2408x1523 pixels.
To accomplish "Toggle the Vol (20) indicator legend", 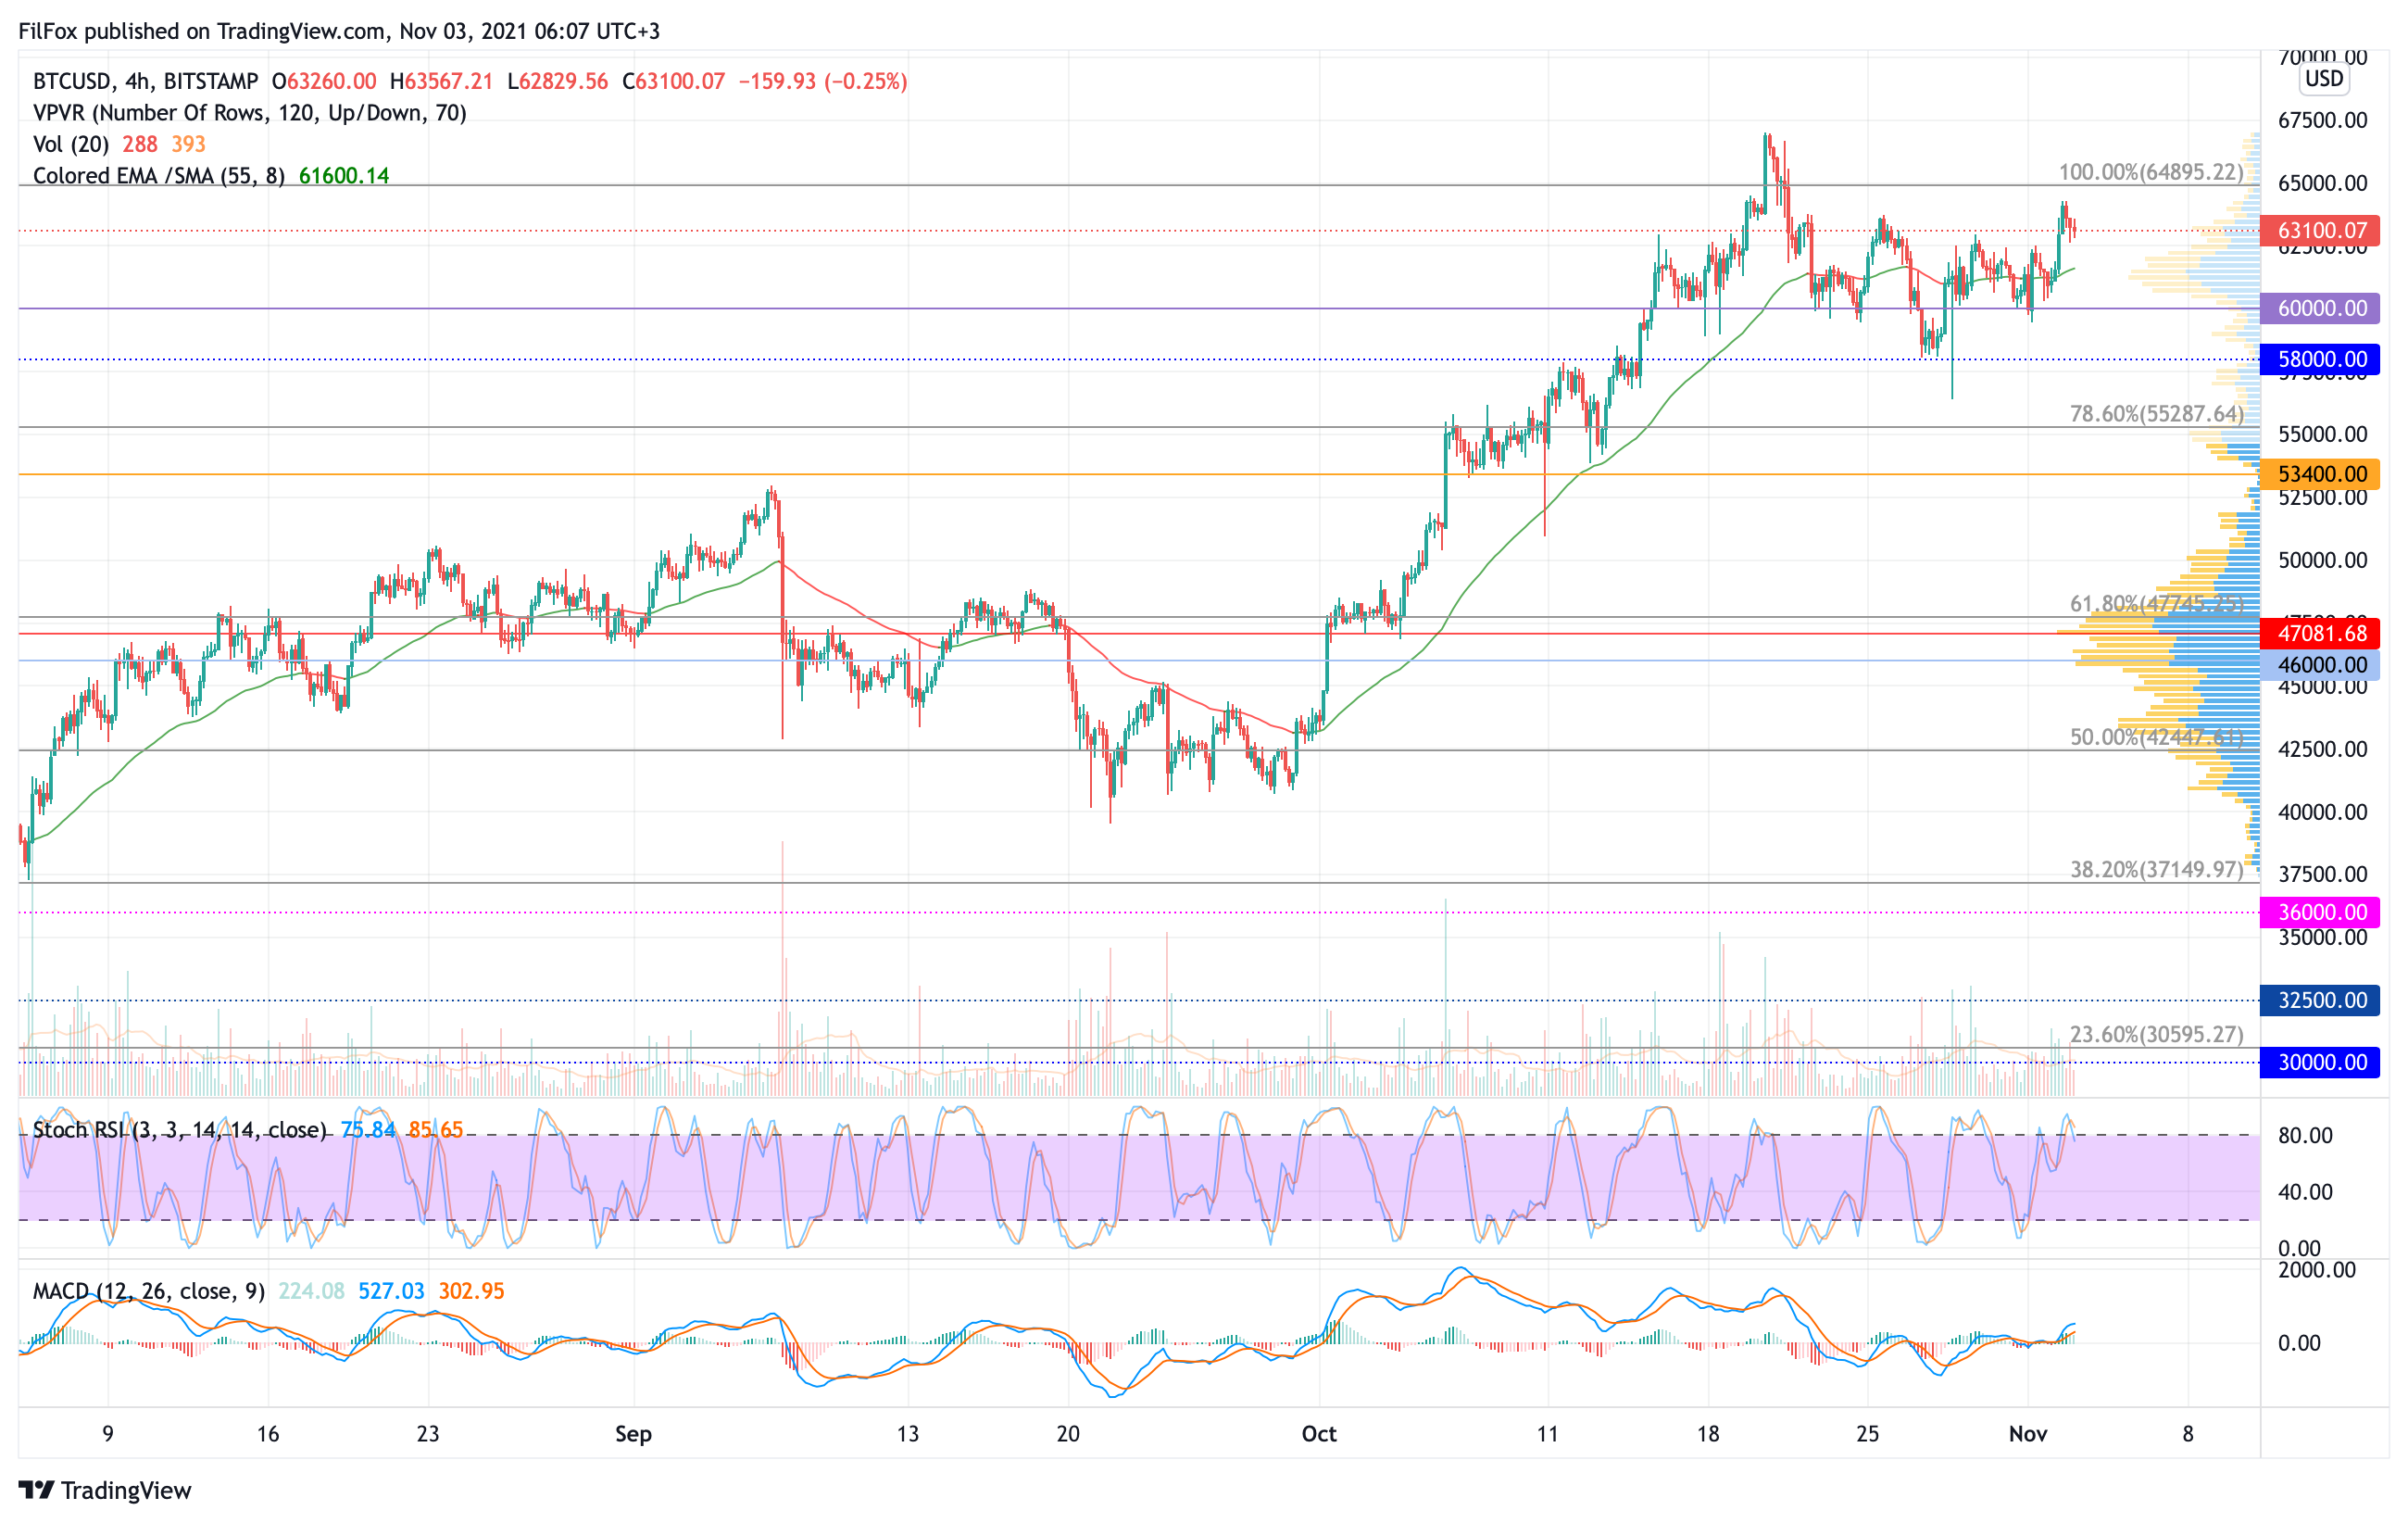I will 71,144.
